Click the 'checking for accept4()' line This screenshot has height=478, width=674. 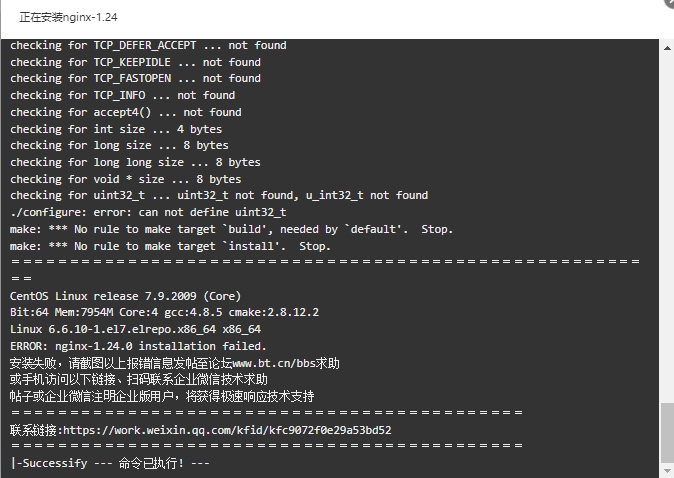click(x=126, y=112)
